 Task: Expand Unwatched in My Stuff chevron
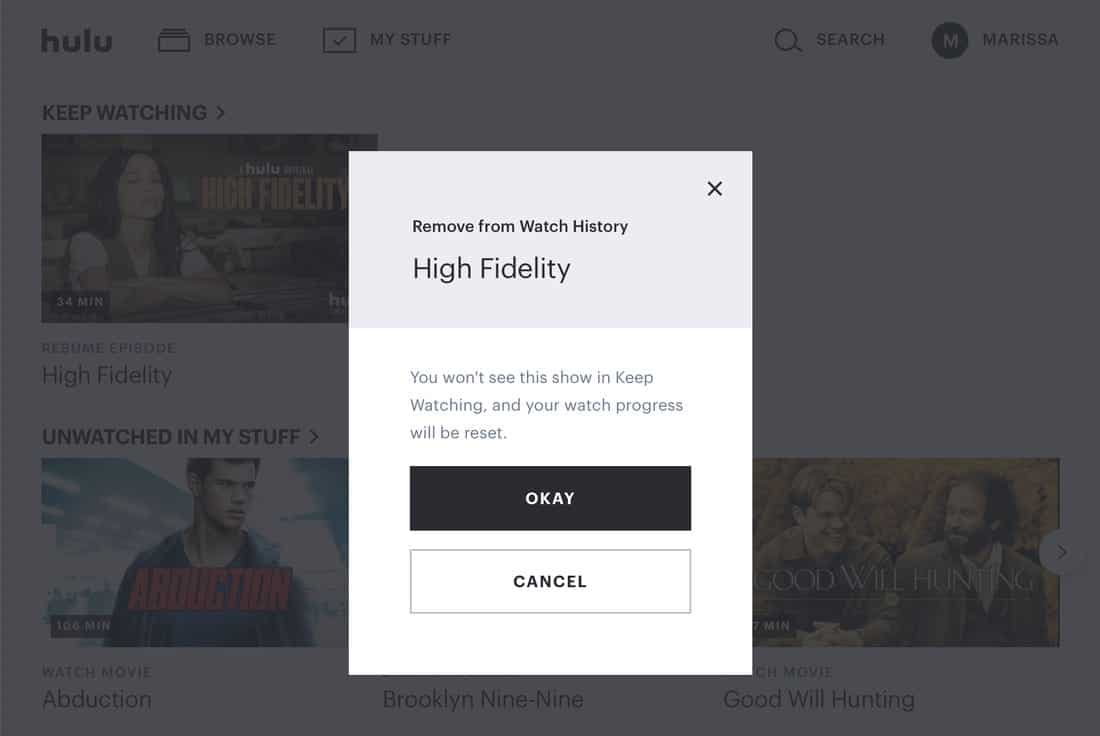[314, 437]
